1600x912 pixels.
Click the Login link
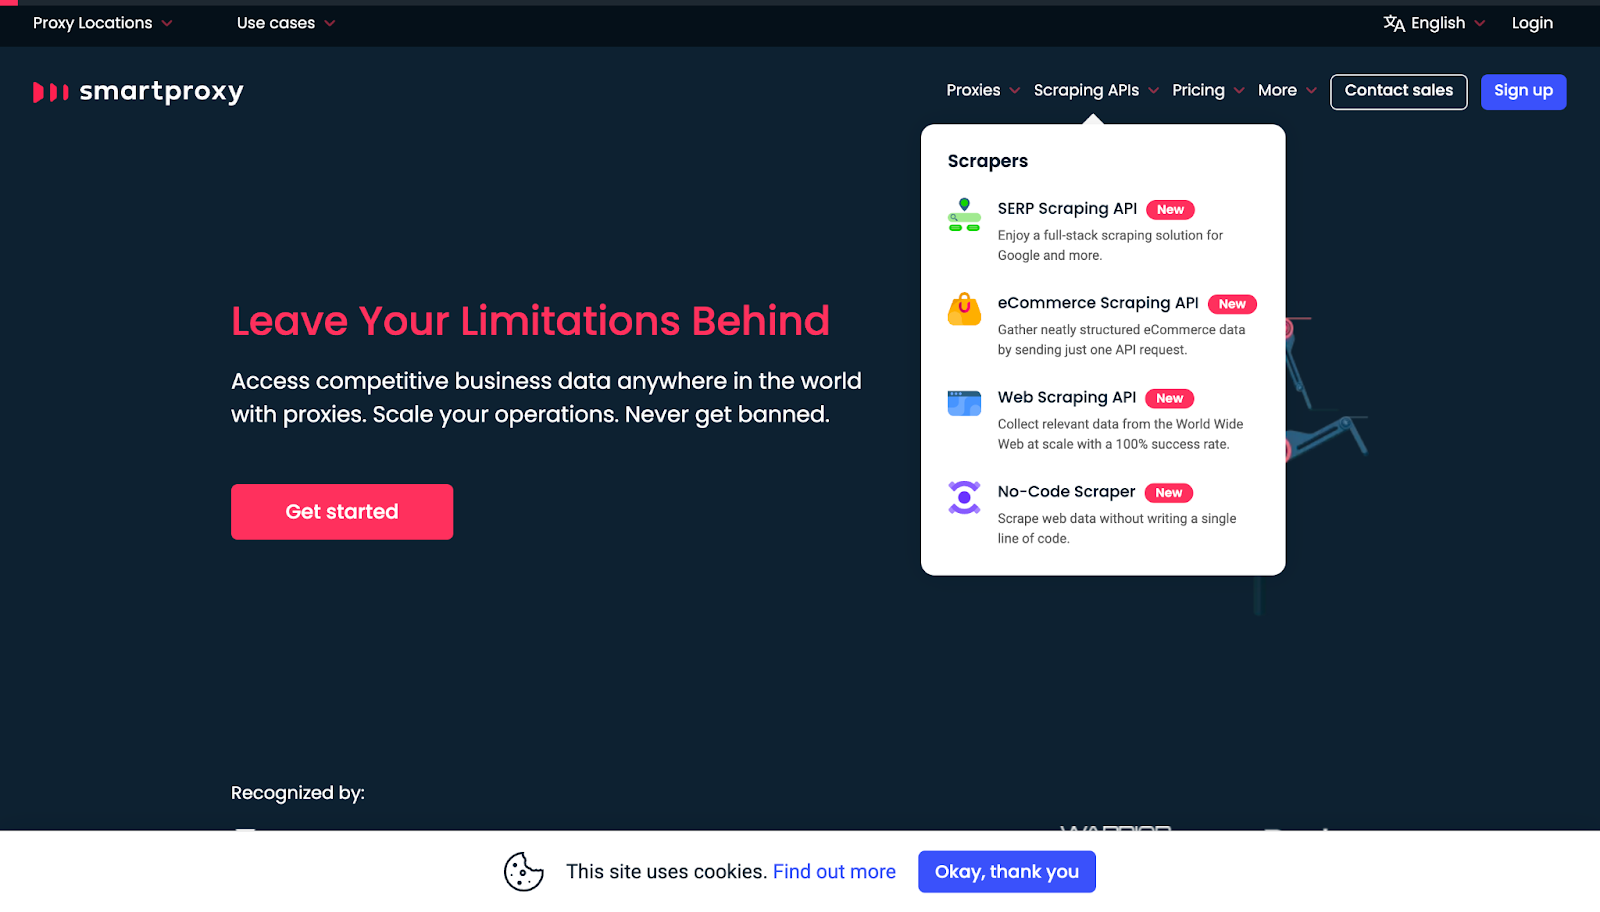1532,23
